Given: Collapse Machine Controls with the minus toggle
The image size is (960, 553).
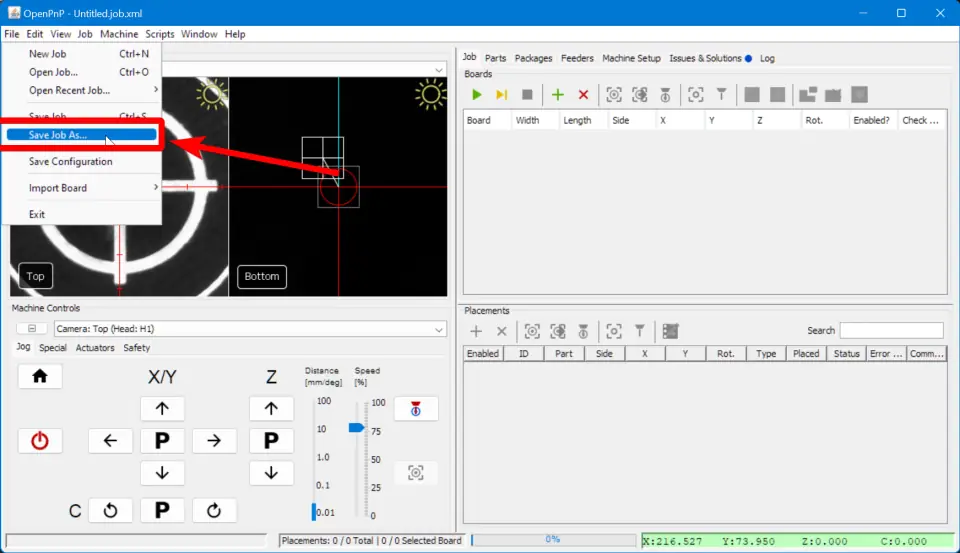Looking at the screenshot, I should pyautogui.click(x=31, y=329).
